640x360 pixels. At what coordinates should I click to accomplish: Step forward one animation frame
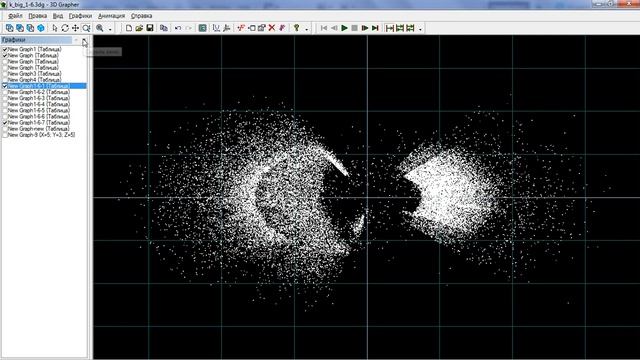[x=365, y=28]
